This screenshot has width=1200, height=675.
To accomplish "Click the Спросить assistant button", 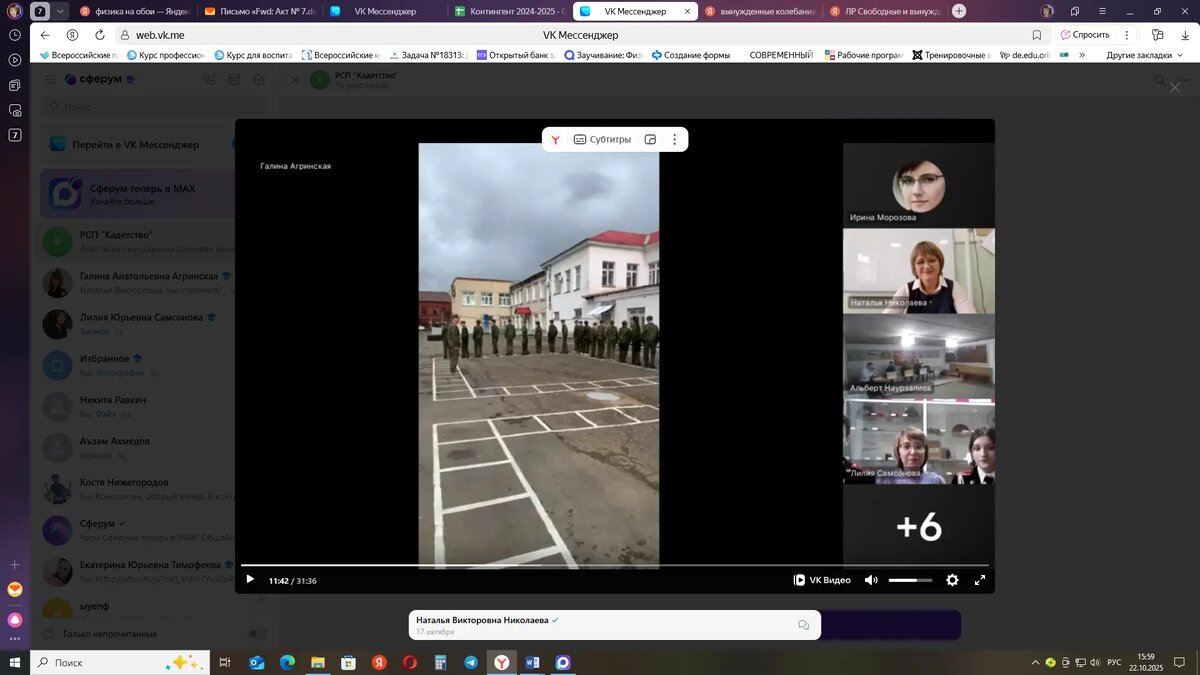I will [x=1085, y=34].
